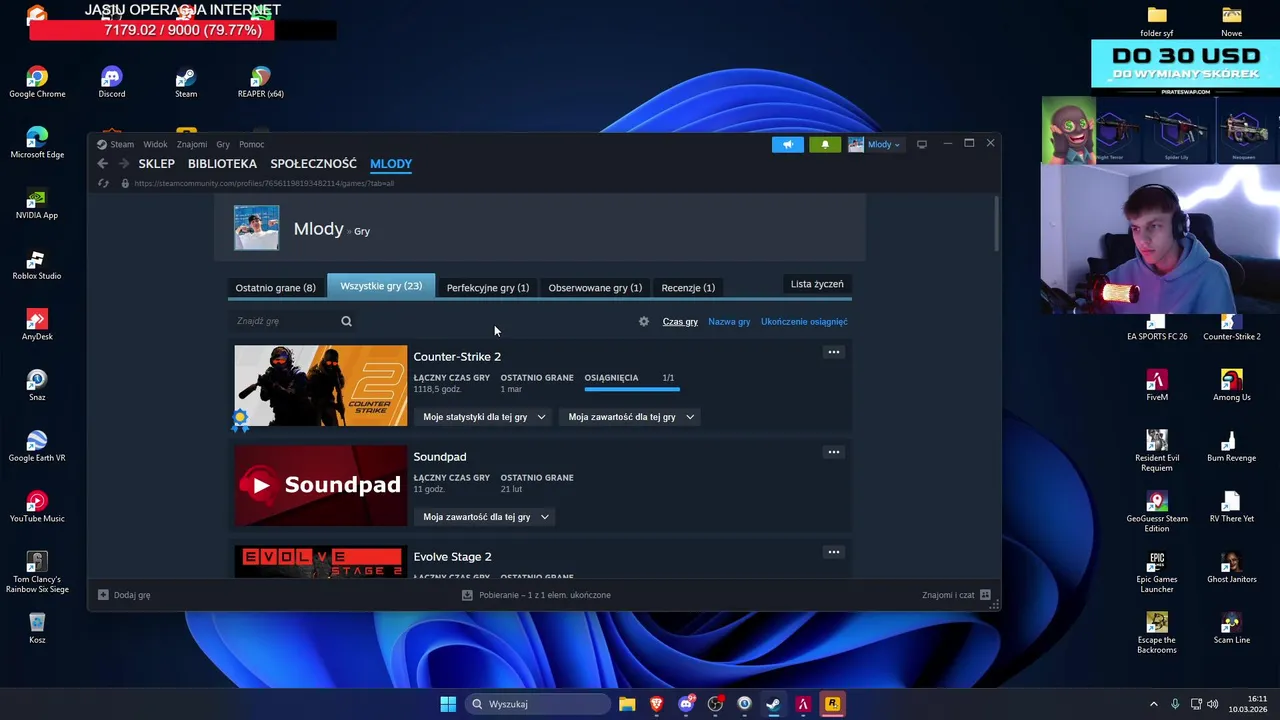The image size is (1280, 720).
Task: Open the 'Lista życzeń' button
Action: pos(817,284)
